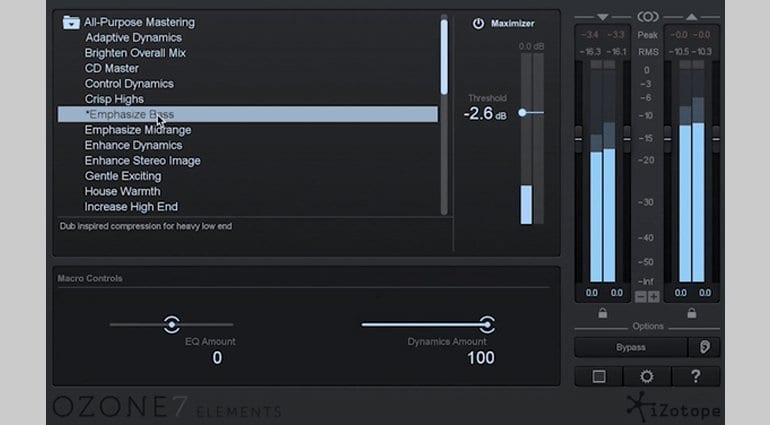Select the Increase High End preset

pyautogui.click(x=131, y=207)
